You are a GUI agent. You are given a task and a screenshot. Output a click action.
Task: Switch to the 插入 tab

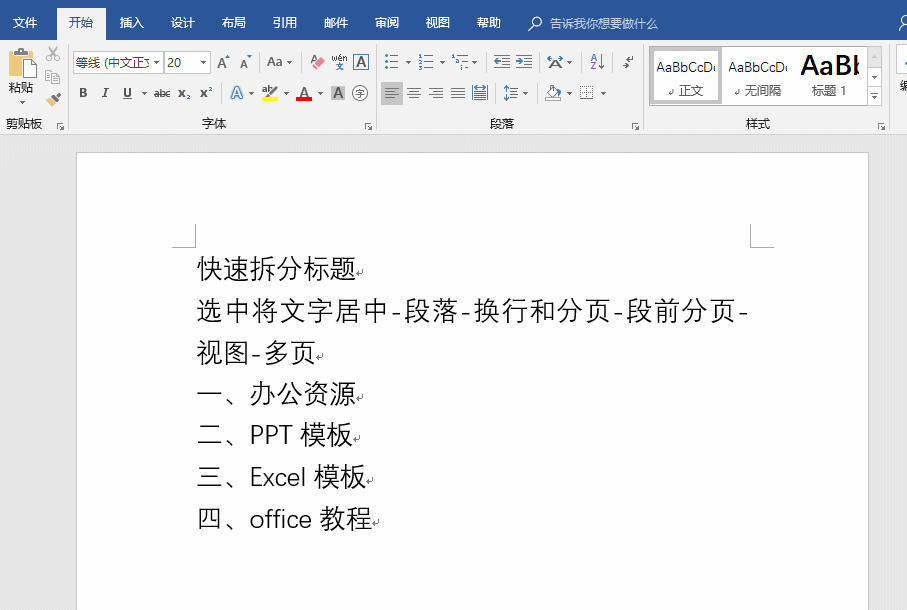tap(131, 23)
